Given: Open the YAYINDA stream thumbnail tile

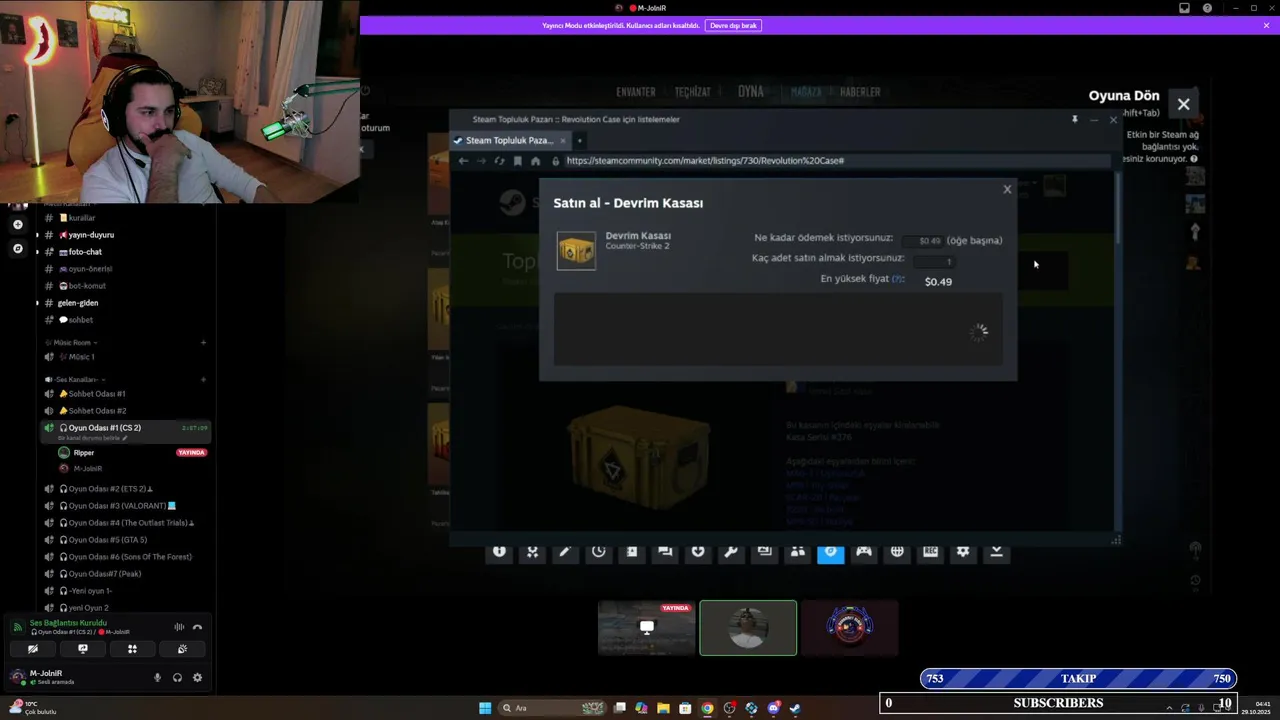Looking at the screenshot, I should click(x=646, y=628).
